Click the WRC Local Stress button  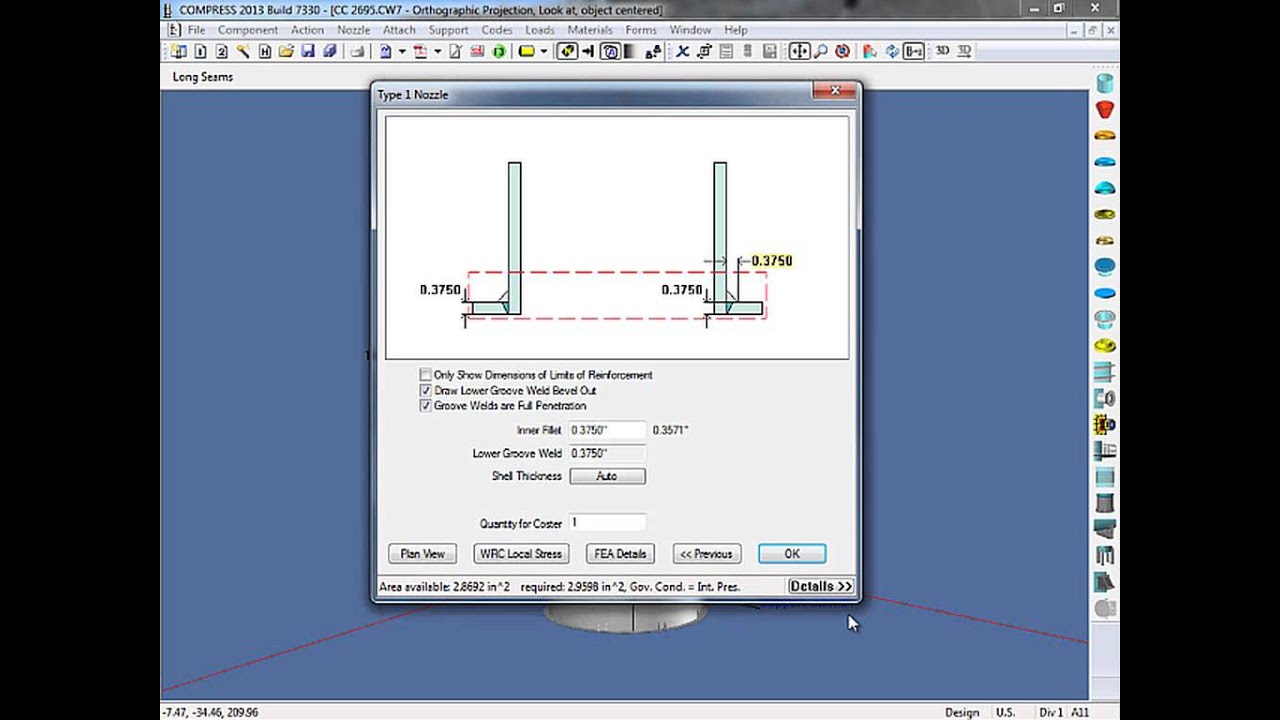521,553
